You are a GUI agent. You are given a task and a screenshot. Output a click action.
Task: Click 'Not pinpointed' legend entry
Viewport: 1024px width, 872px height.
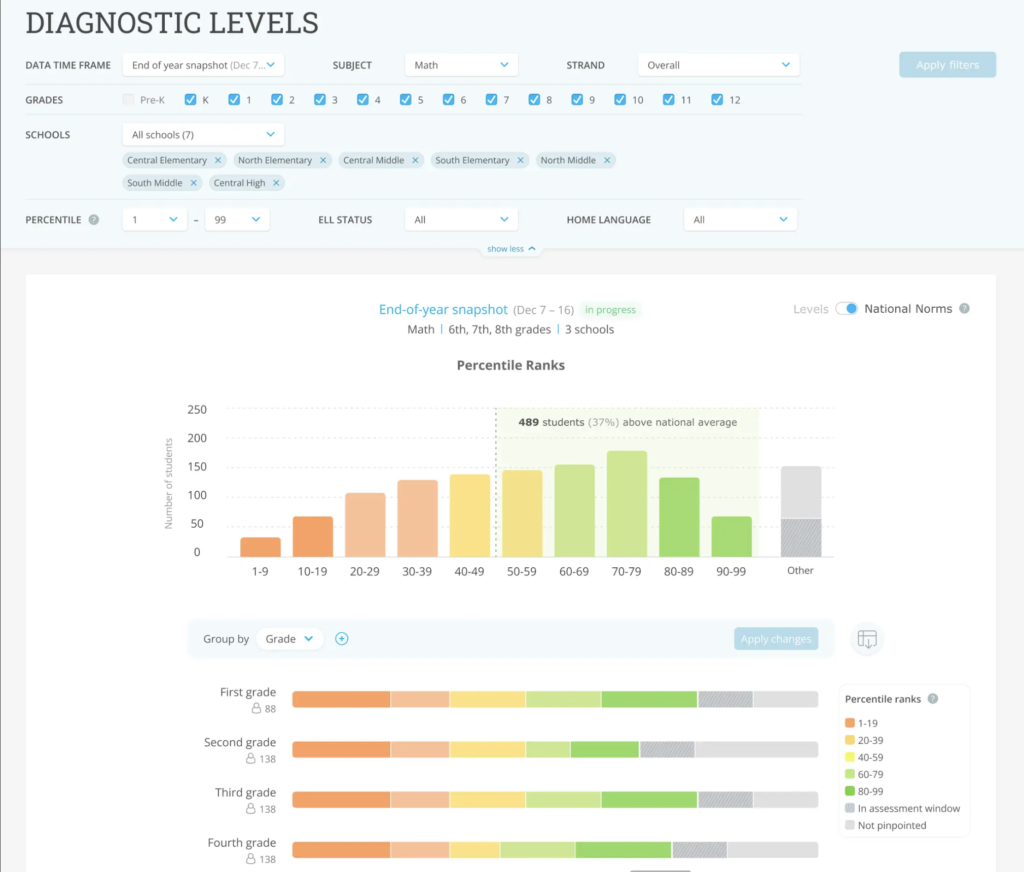[x=886, y=825]
